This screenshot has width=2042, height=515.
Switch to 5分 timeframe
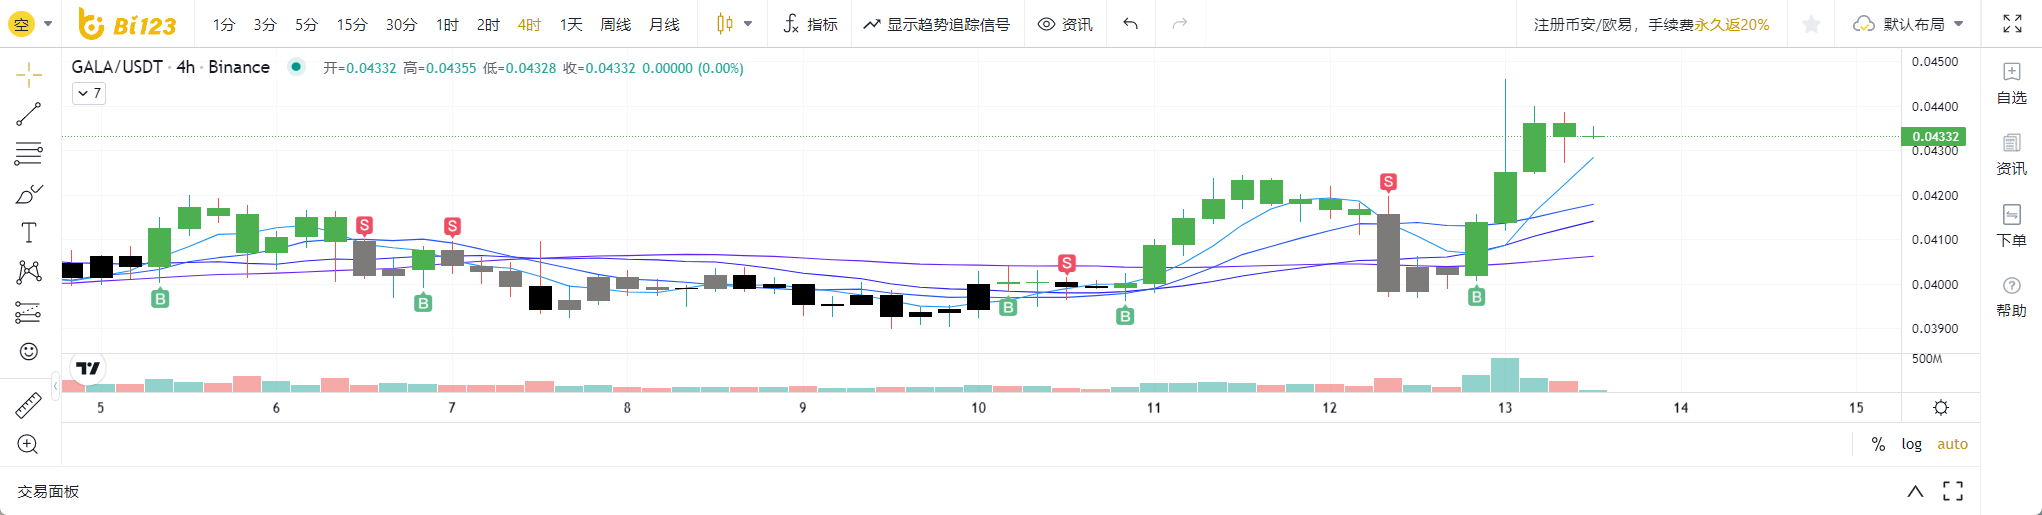pyautogui.click(x=306, y=24)
